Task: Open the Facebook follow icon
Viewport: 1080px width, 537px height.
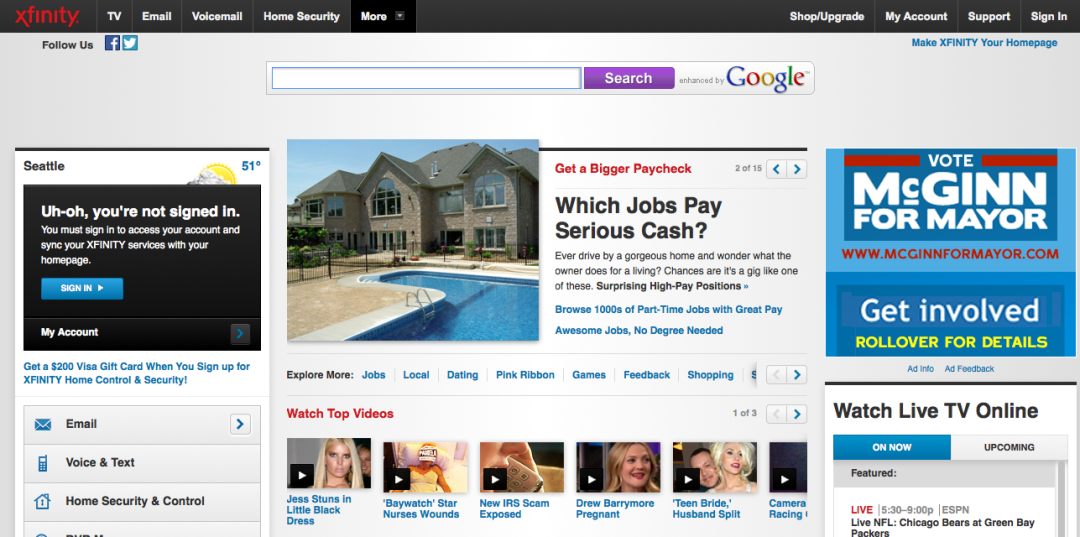Action: click(x=112, y=43)
